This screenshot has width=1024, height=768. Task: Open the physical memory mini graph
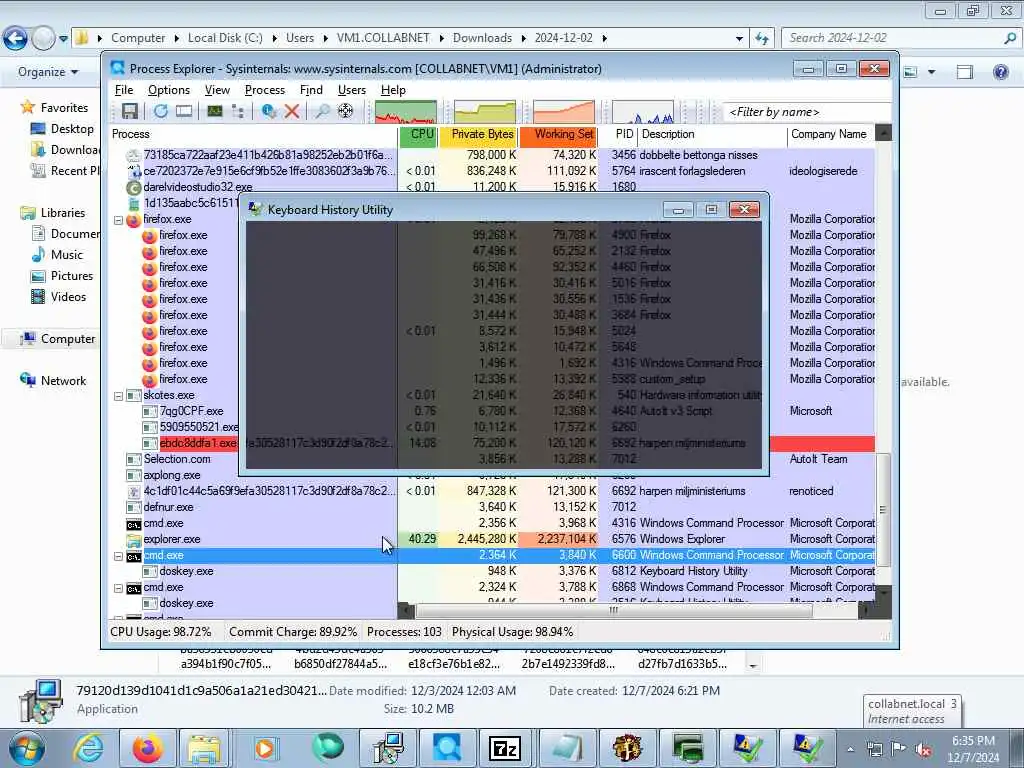click(x=564, y=112)
